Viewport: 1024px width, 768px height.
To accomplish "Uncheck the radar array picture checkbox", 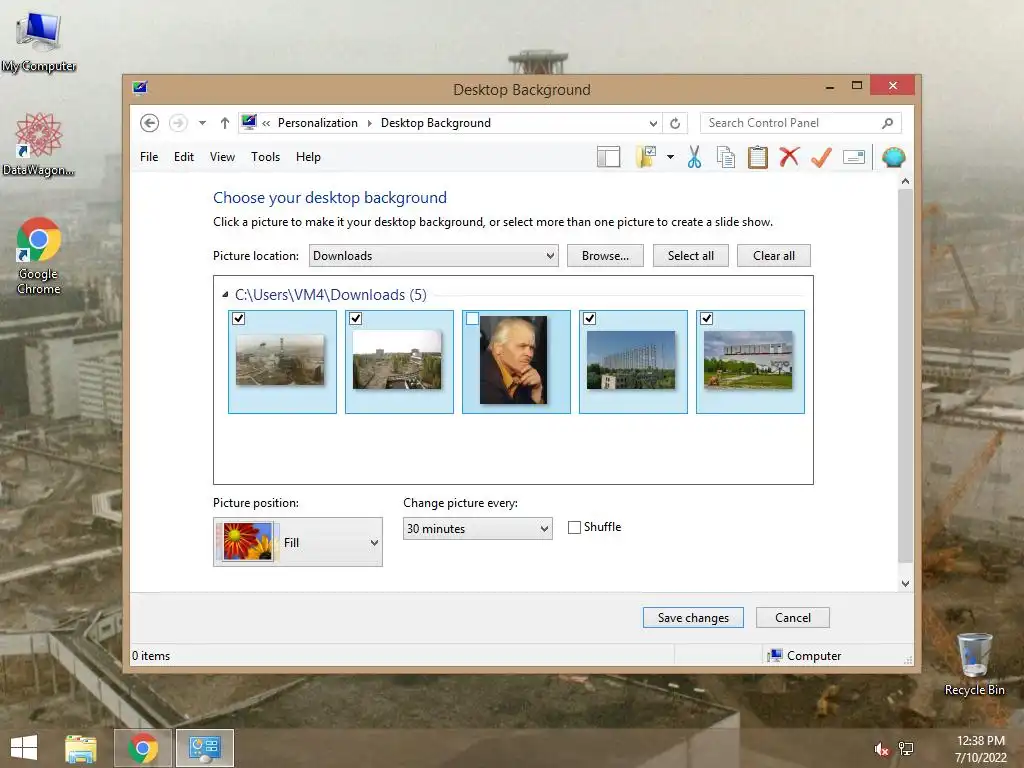I will point(589,319).
